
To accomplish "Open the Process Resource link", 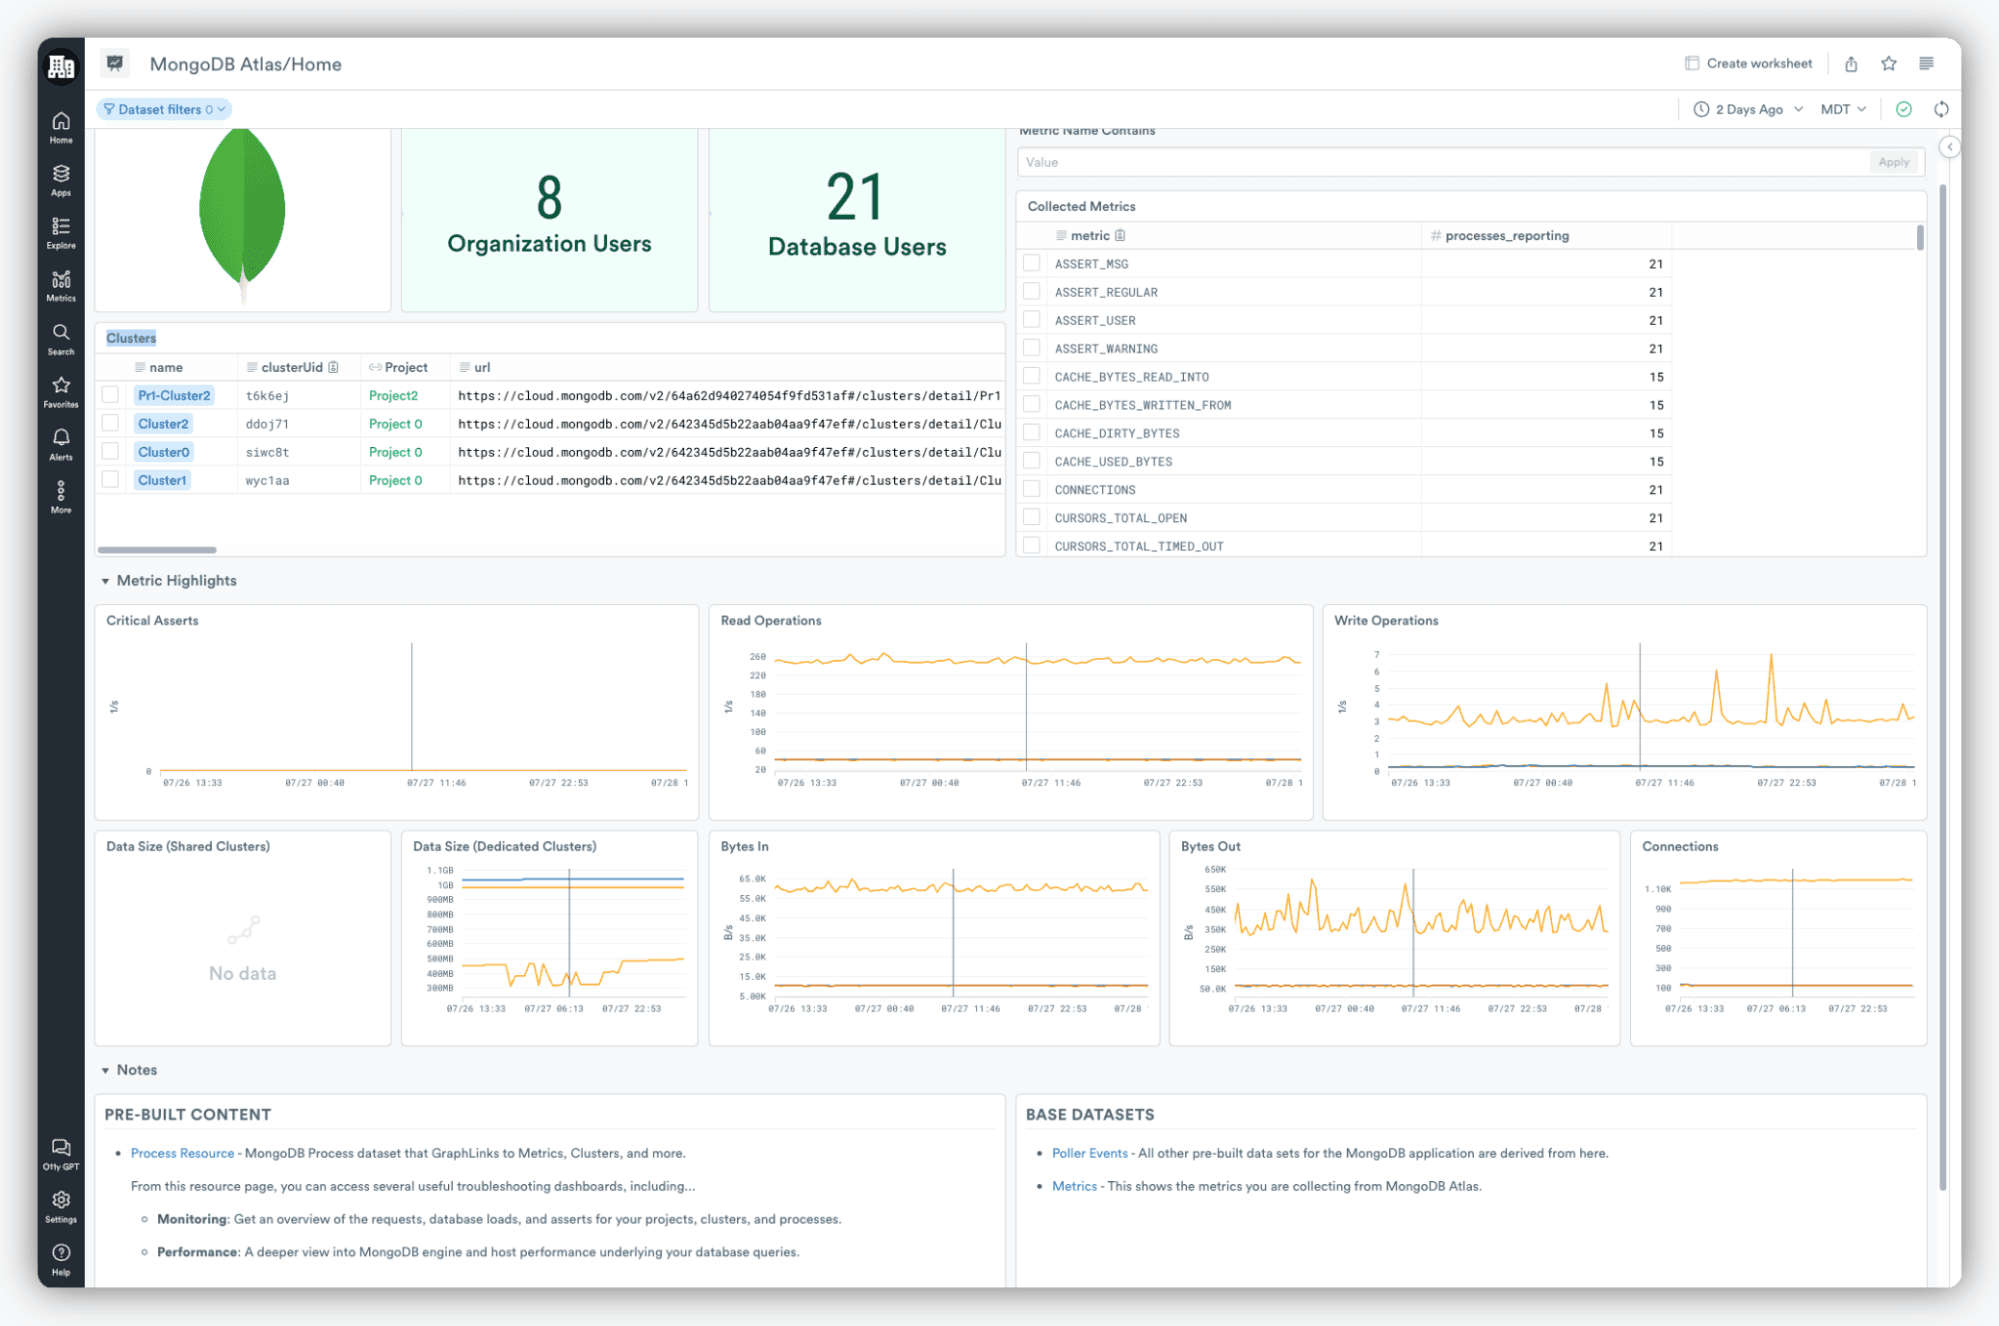I will click(x=182, y=1153).
